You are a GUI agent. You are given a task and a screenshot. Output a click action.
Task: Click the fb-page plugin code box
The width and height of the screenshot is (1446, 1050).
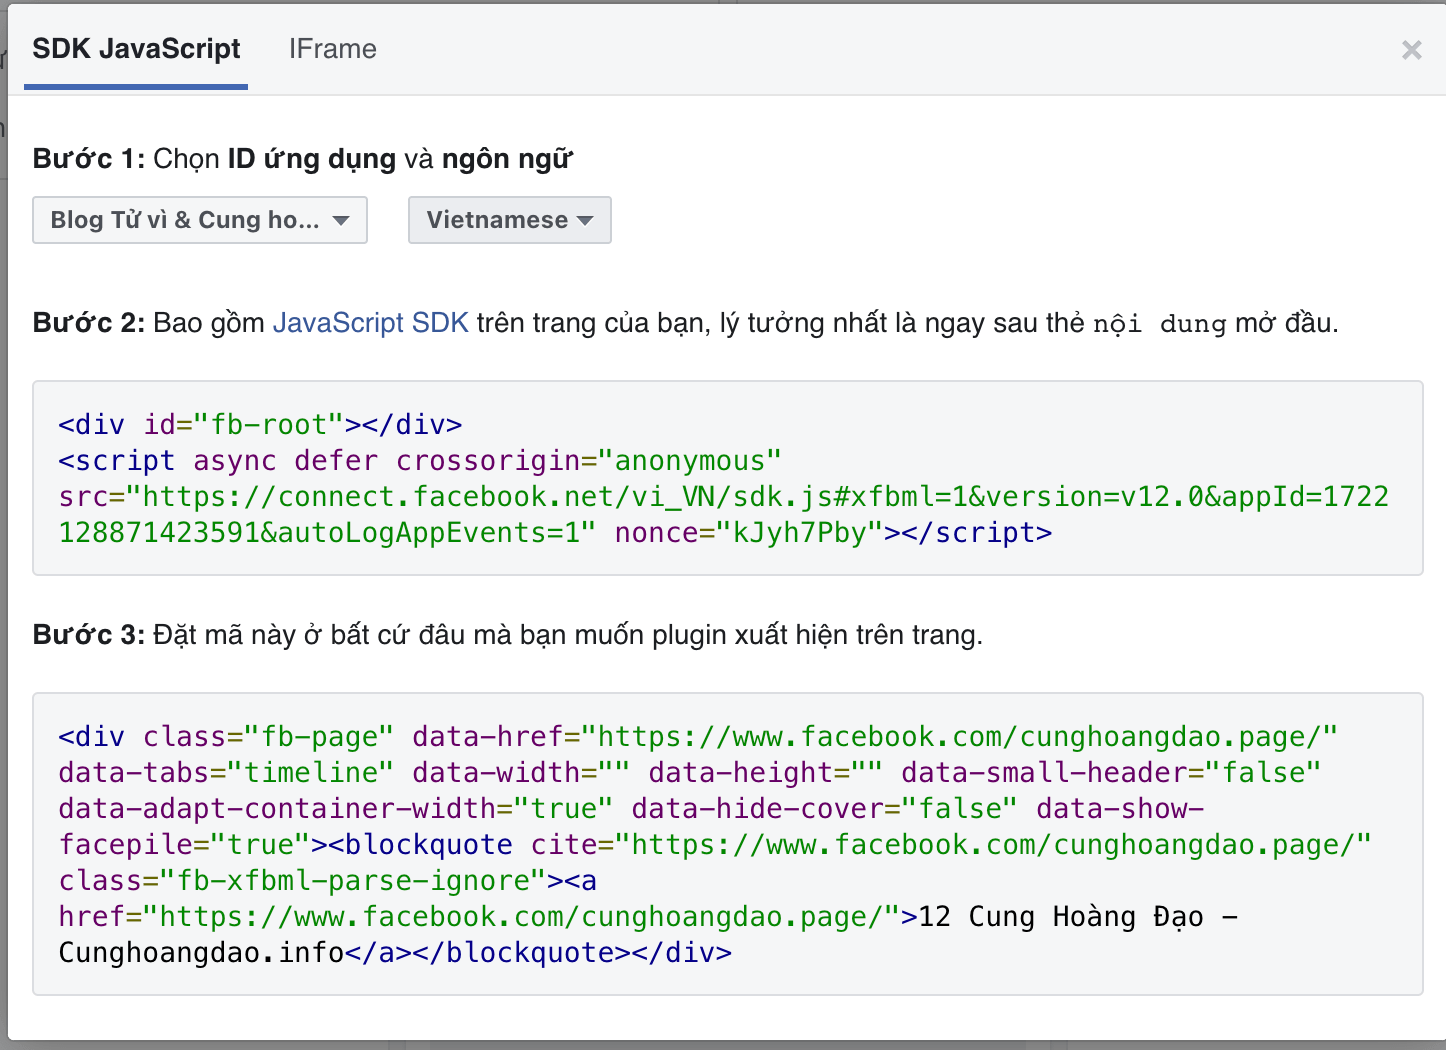coord(728,844)
